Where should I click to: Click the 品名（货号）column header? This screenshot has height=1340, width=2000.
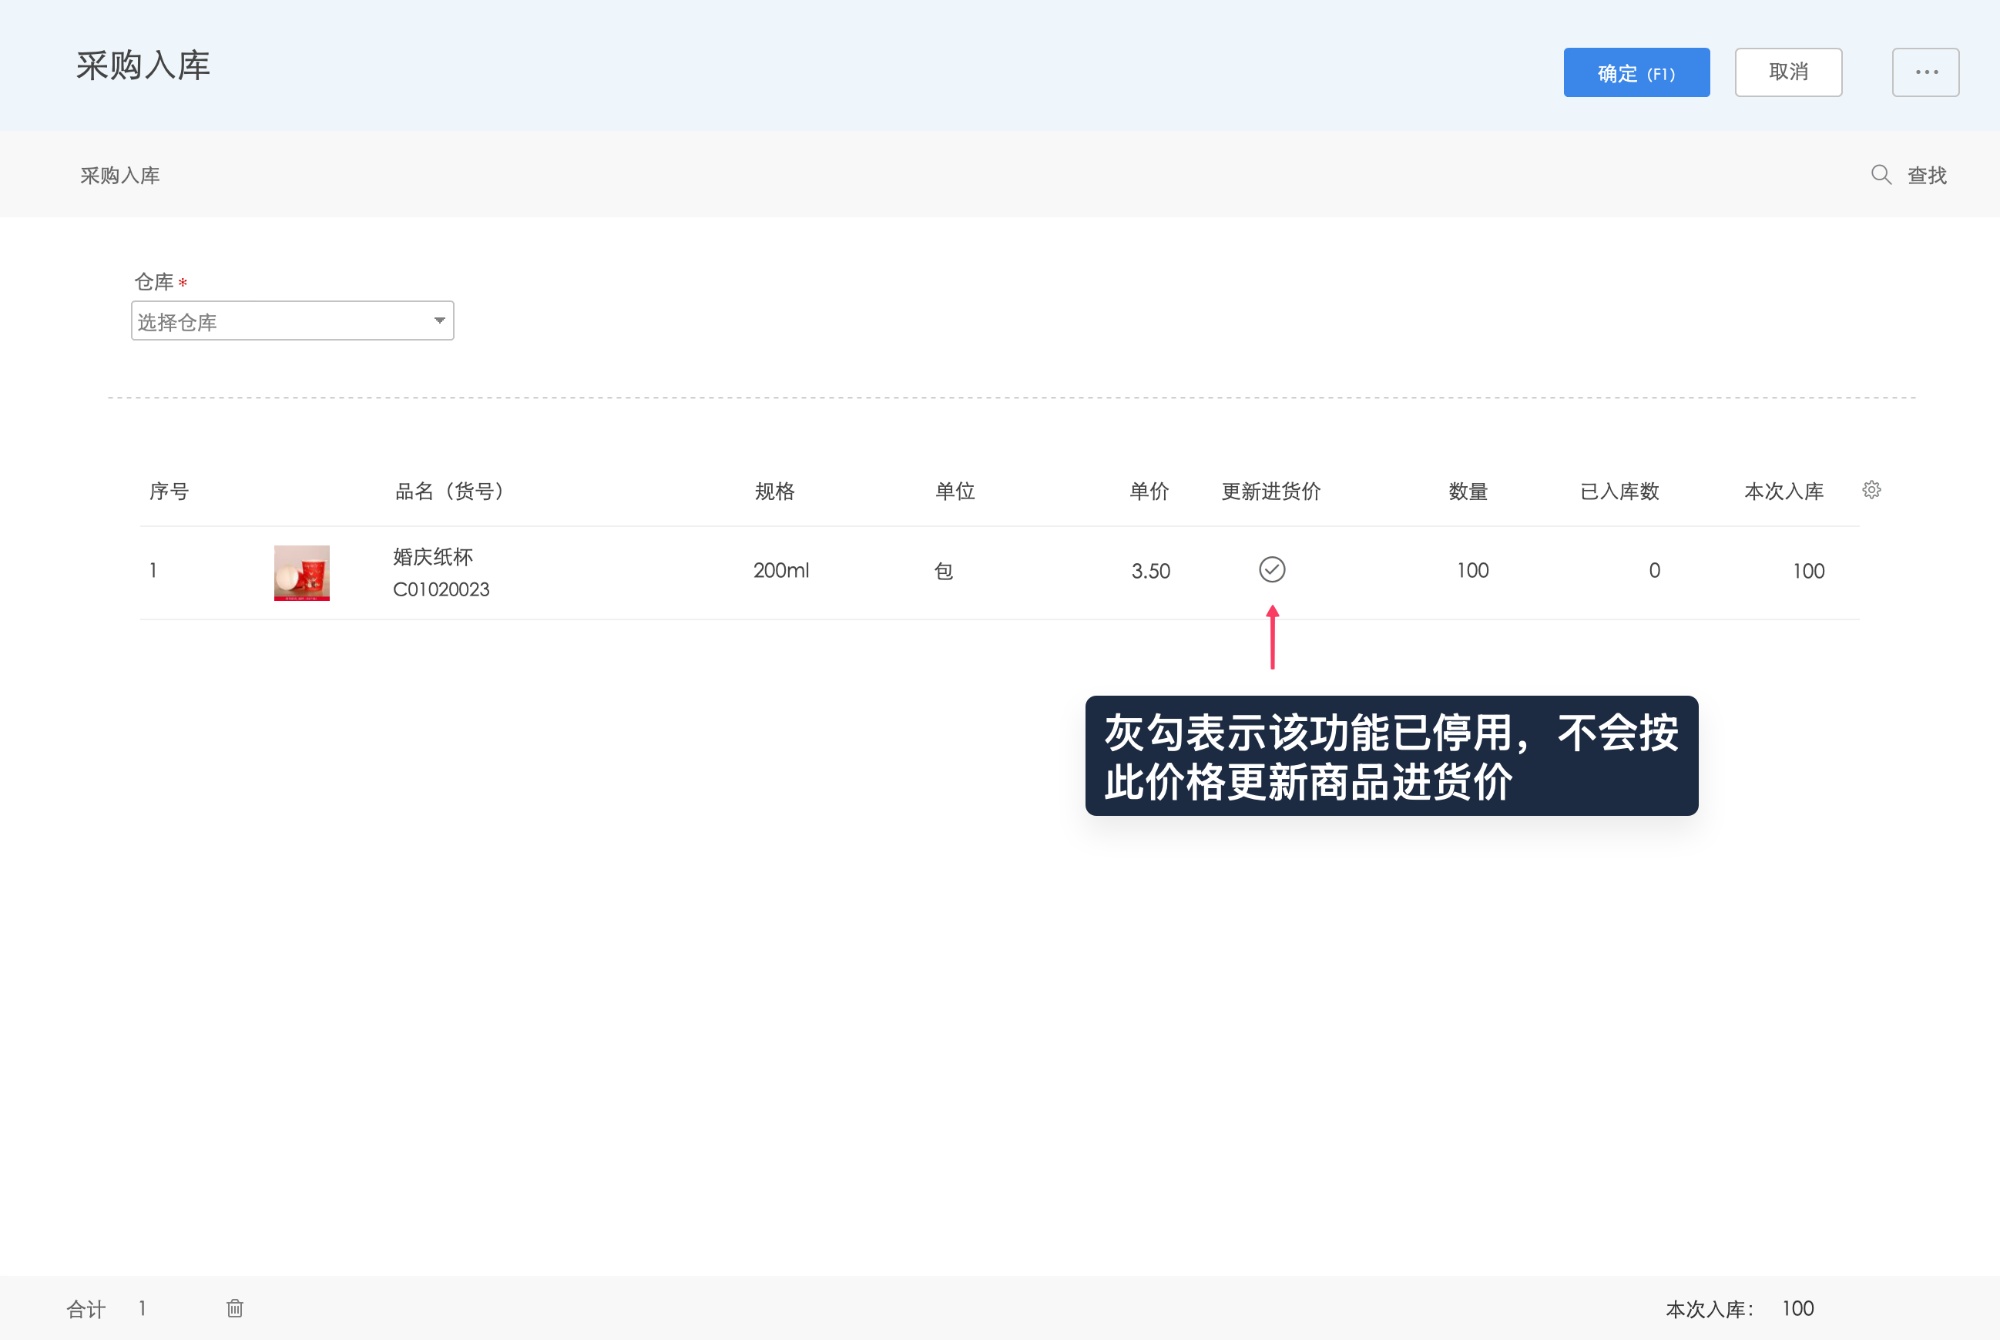click(449, 491)
